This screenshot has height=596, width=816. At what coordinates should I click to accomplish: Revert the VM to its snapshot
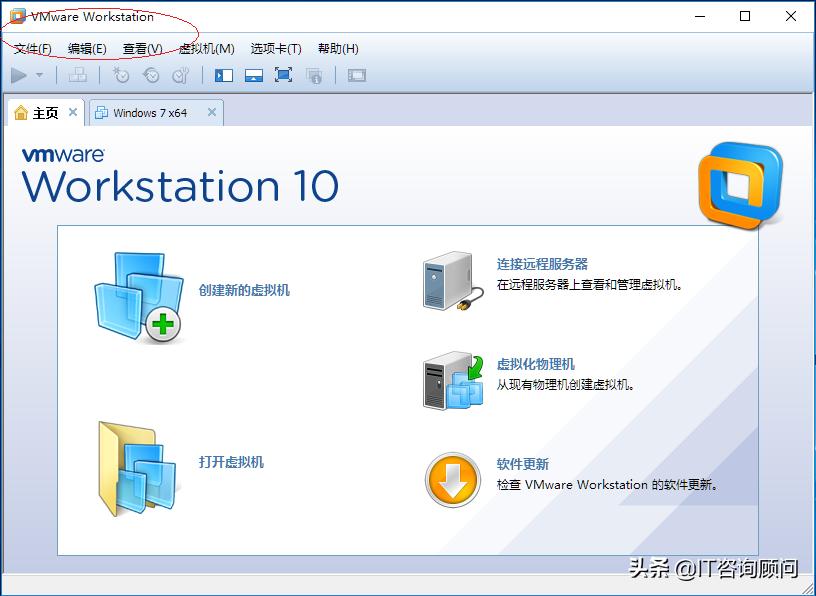coord(150,75)
